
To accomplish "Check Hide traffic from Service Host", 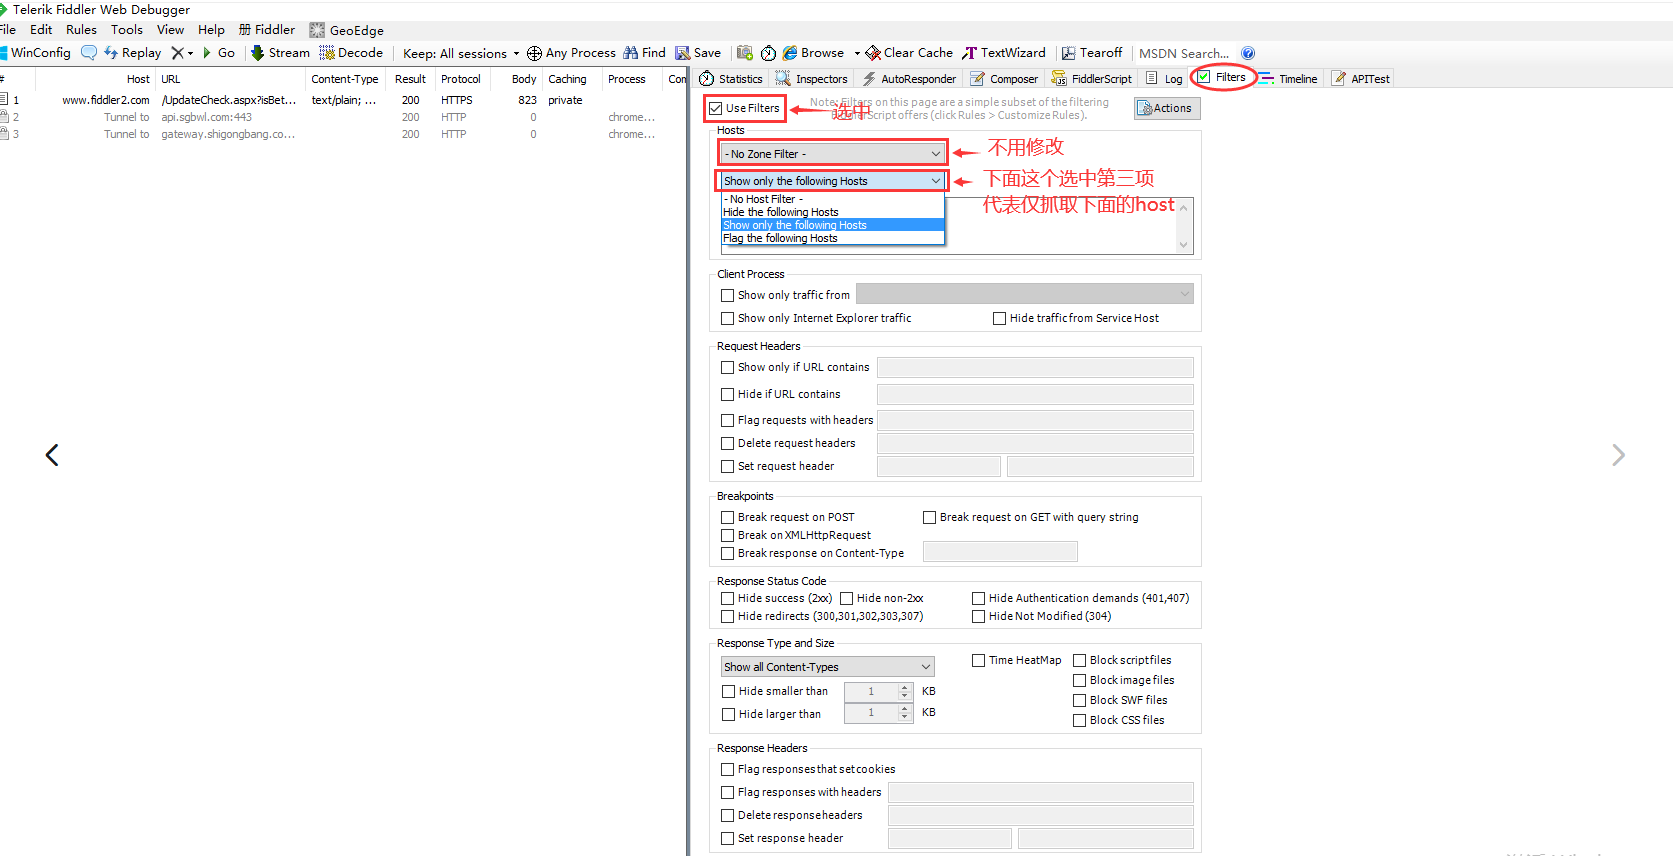I will pyautogui.click(x=999, y=318).
